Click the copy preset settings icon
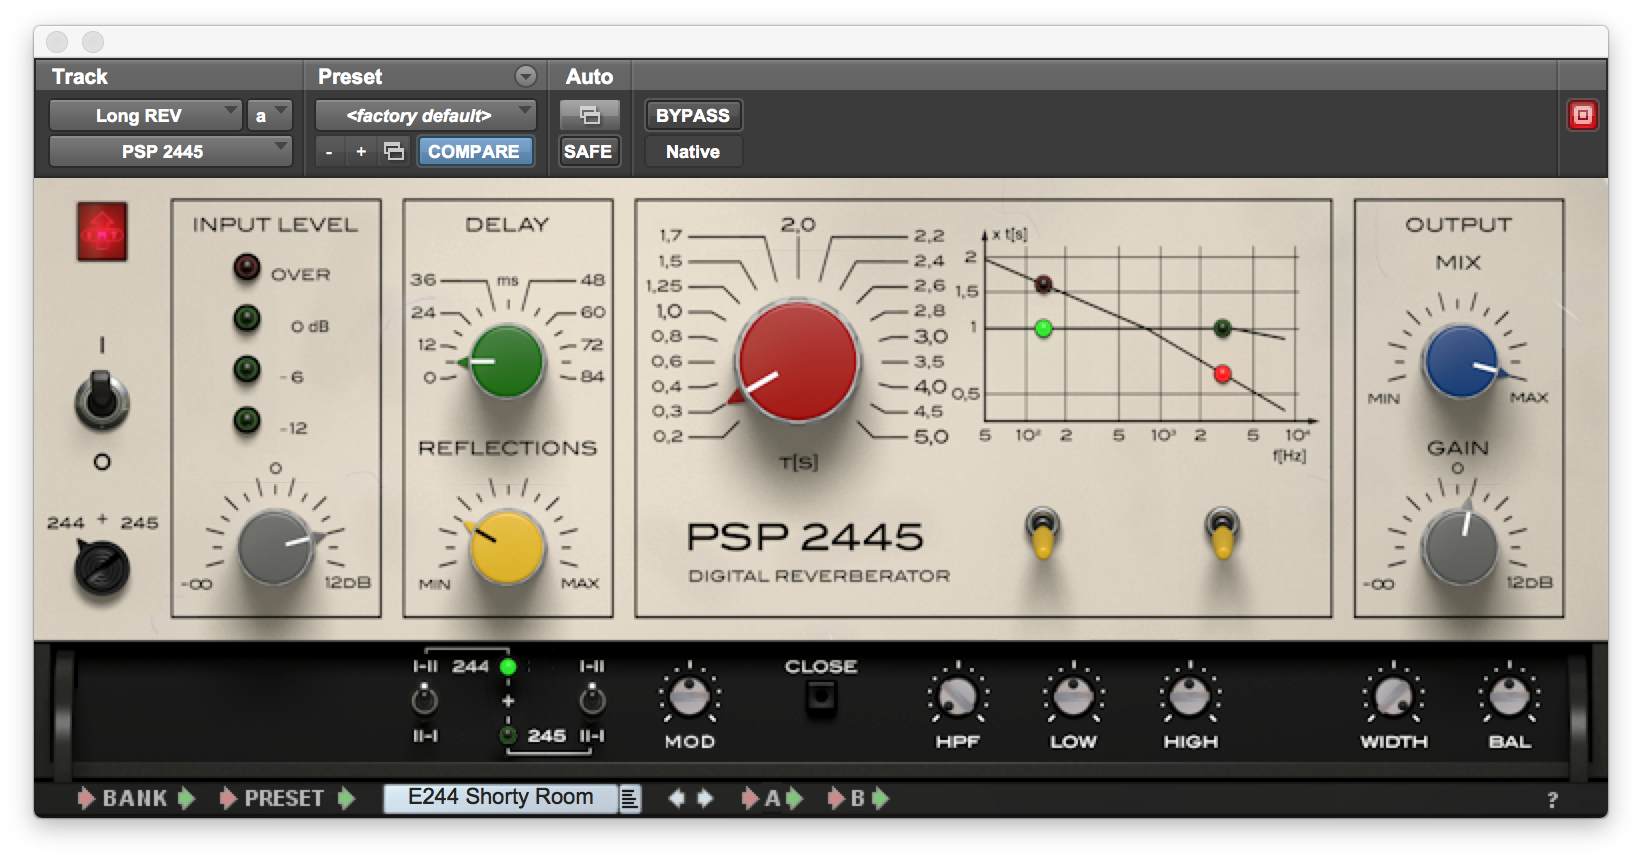Viewport: 1642px width, 860px height. 394,151
